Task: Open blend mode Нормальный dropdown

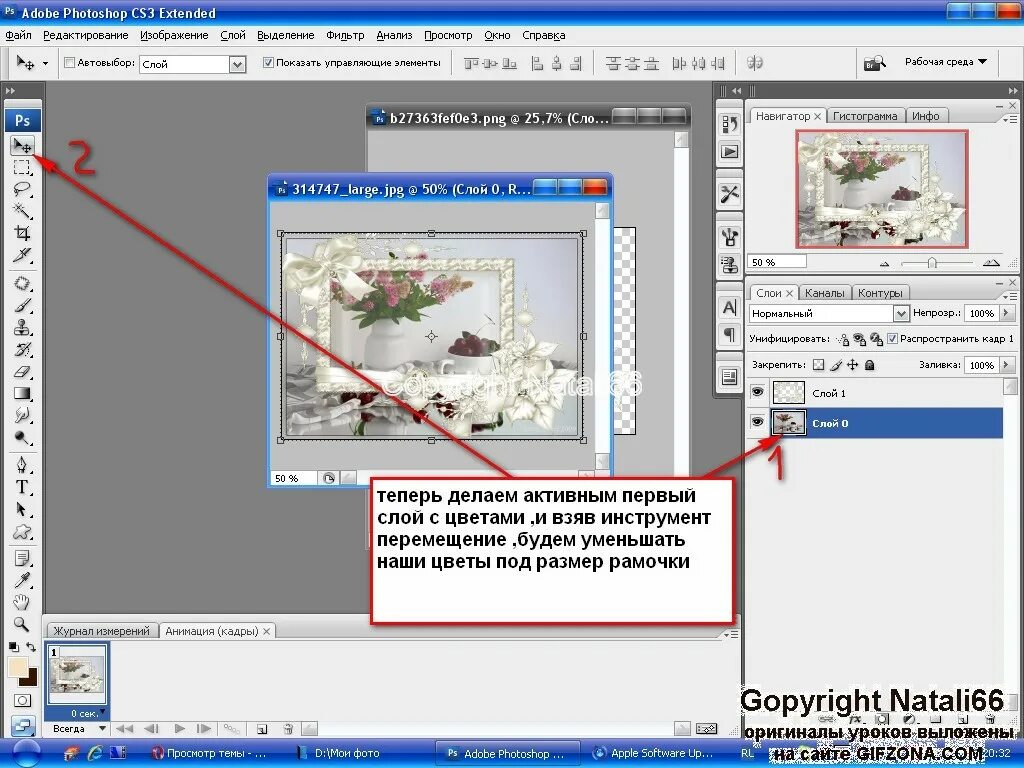Action: [x=901, y=313]
